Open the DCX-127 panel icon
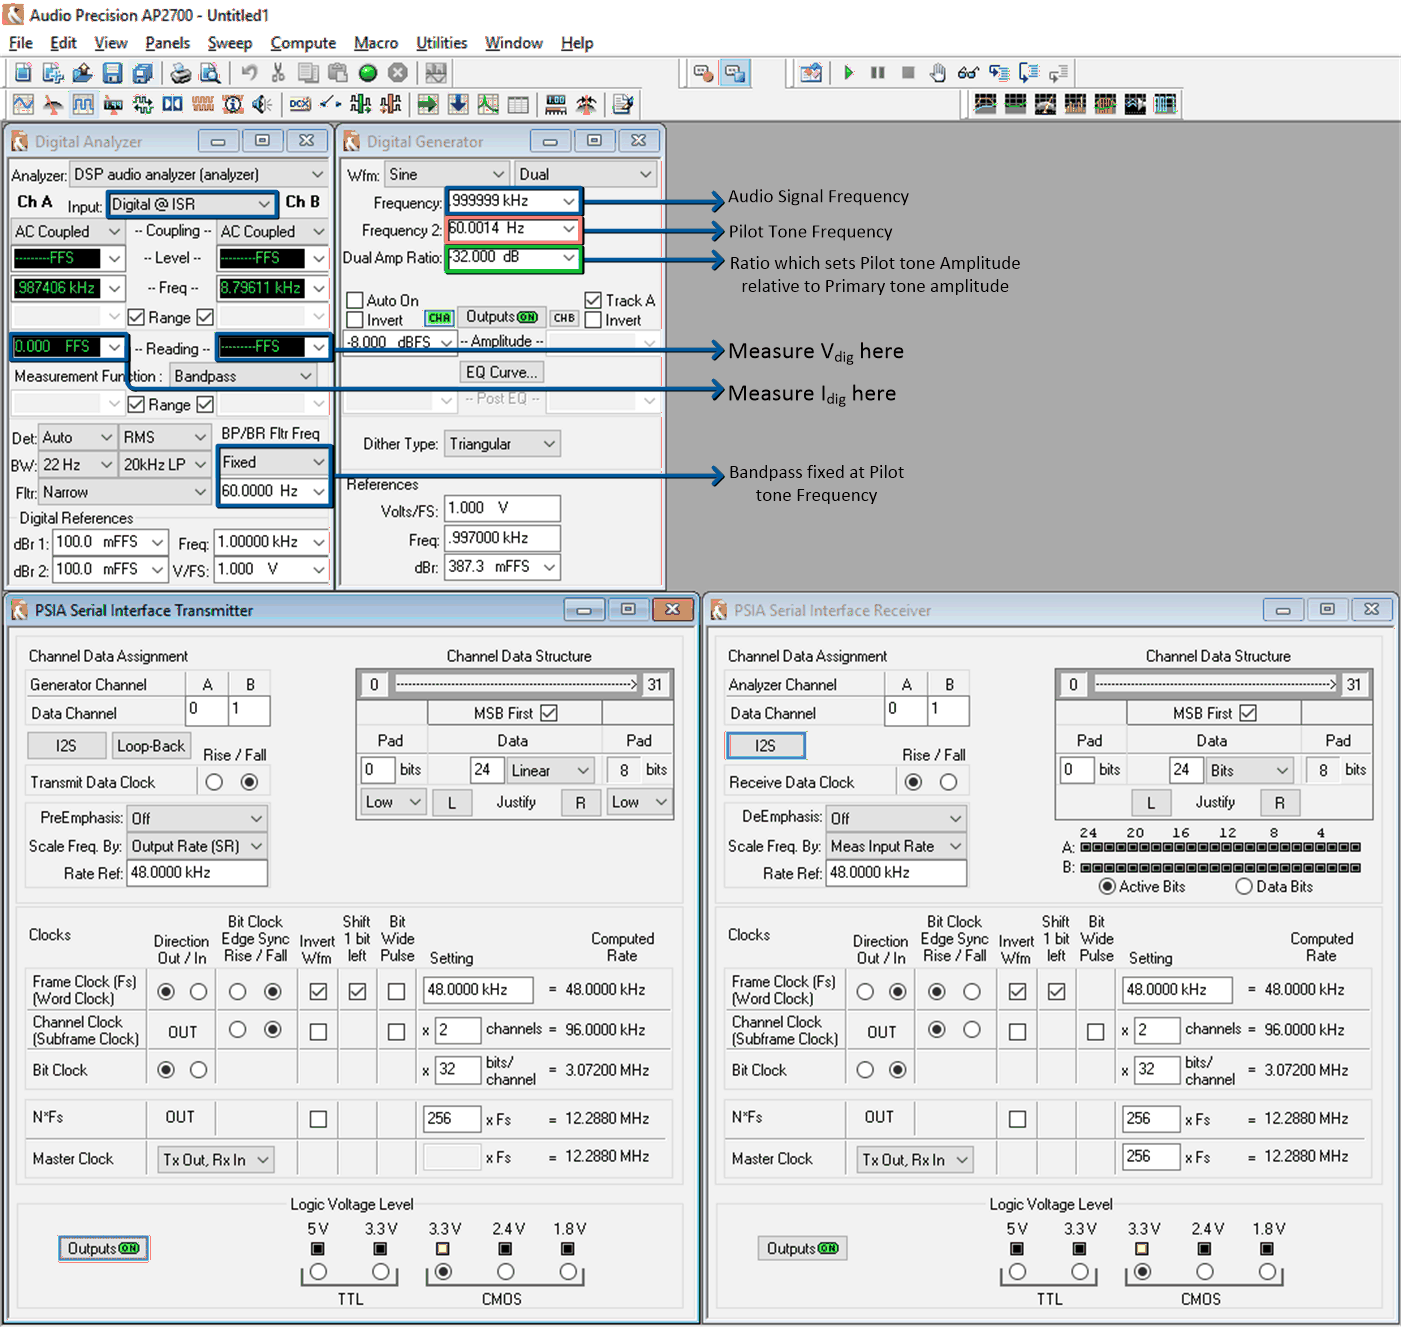Image resolution: width=1401 pixels, height=1327 pixels. point(300,103)
